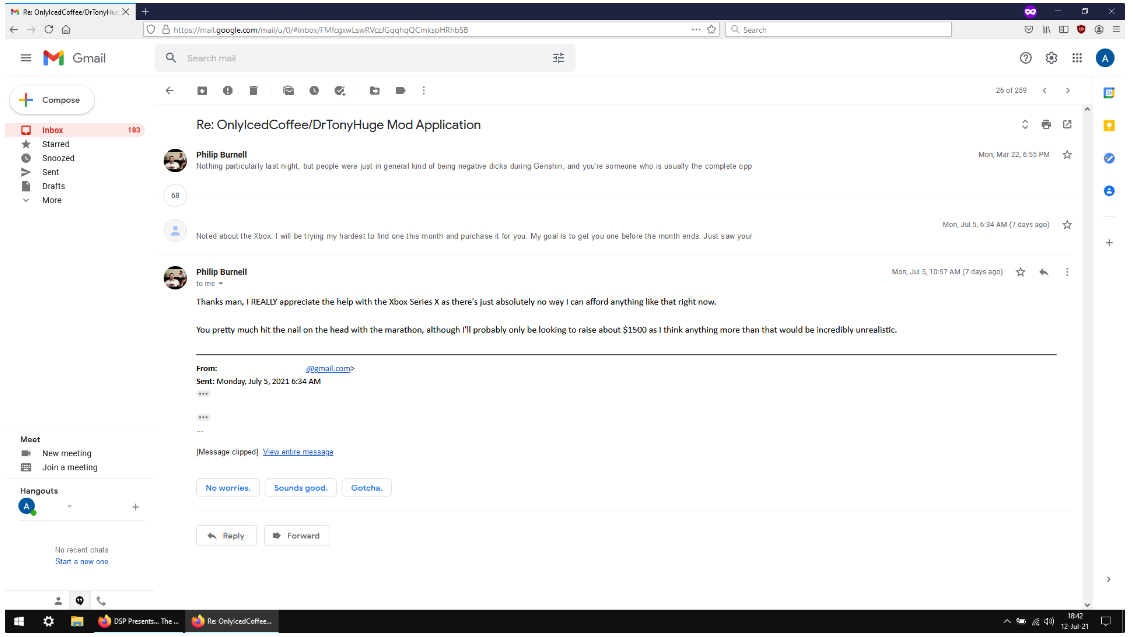Hide the side panel chevron
The image size is (1133, 637).
[1109, 579]
